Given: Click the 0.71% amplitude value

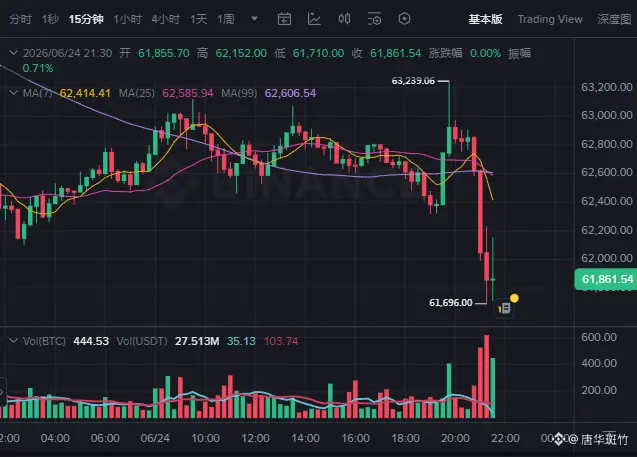Looking at the screenshot, I should [x=38, y=68].
